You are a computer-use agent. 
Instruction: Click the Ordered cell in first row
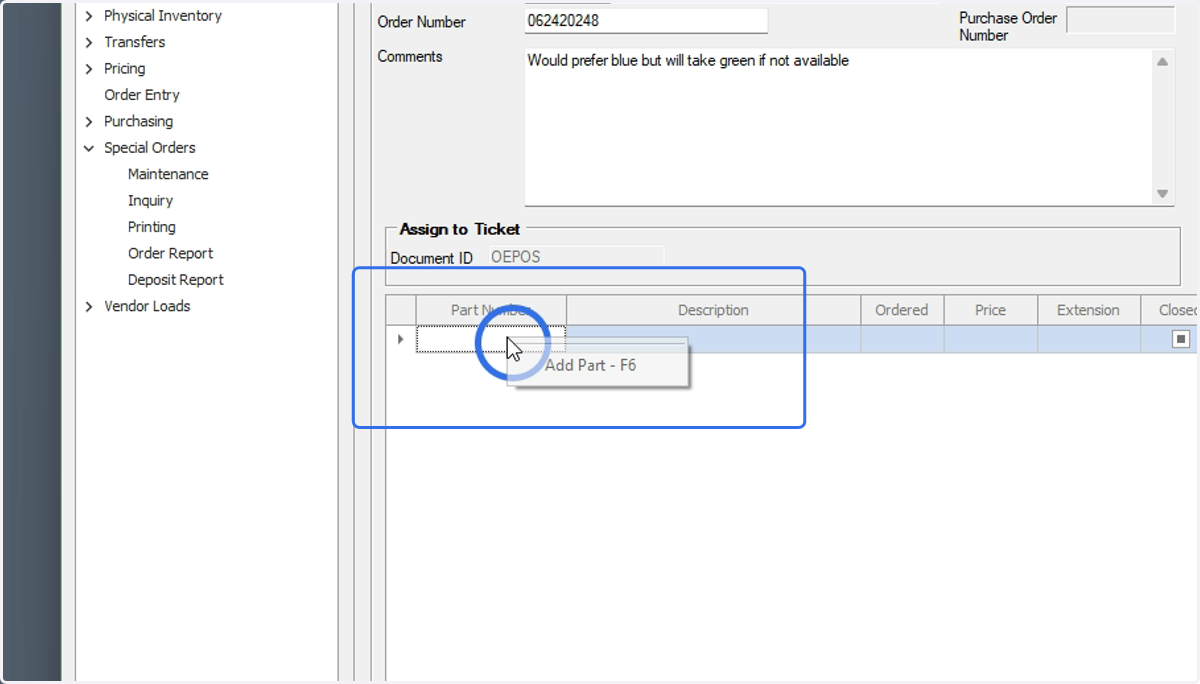(902, 339)
